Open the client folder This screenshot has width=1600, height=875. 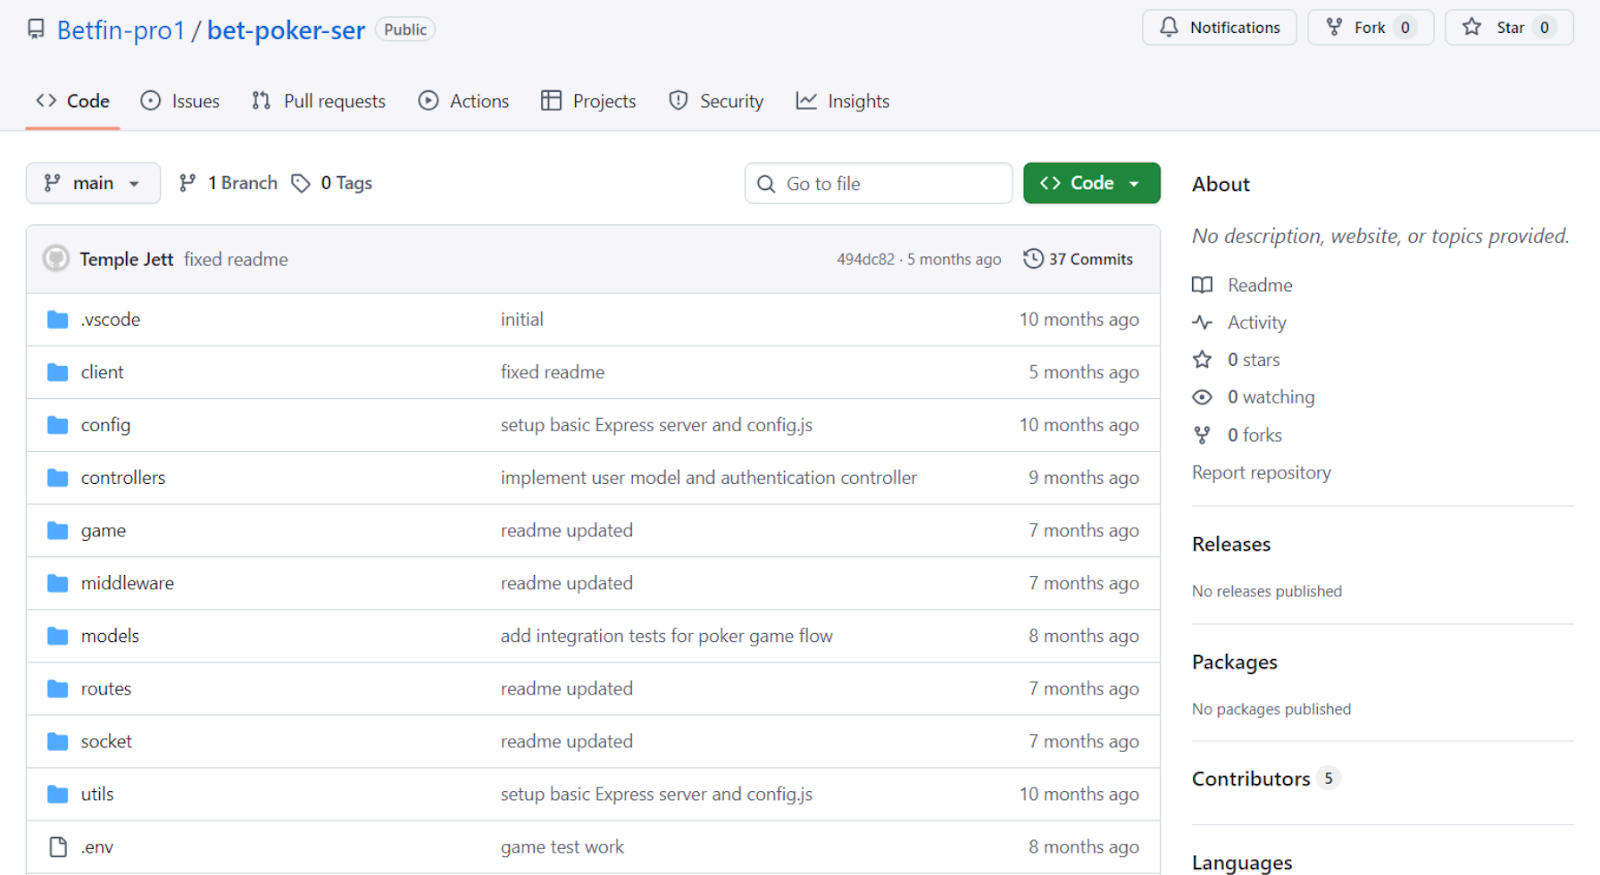pyautogui.click(x=102, y=372)
